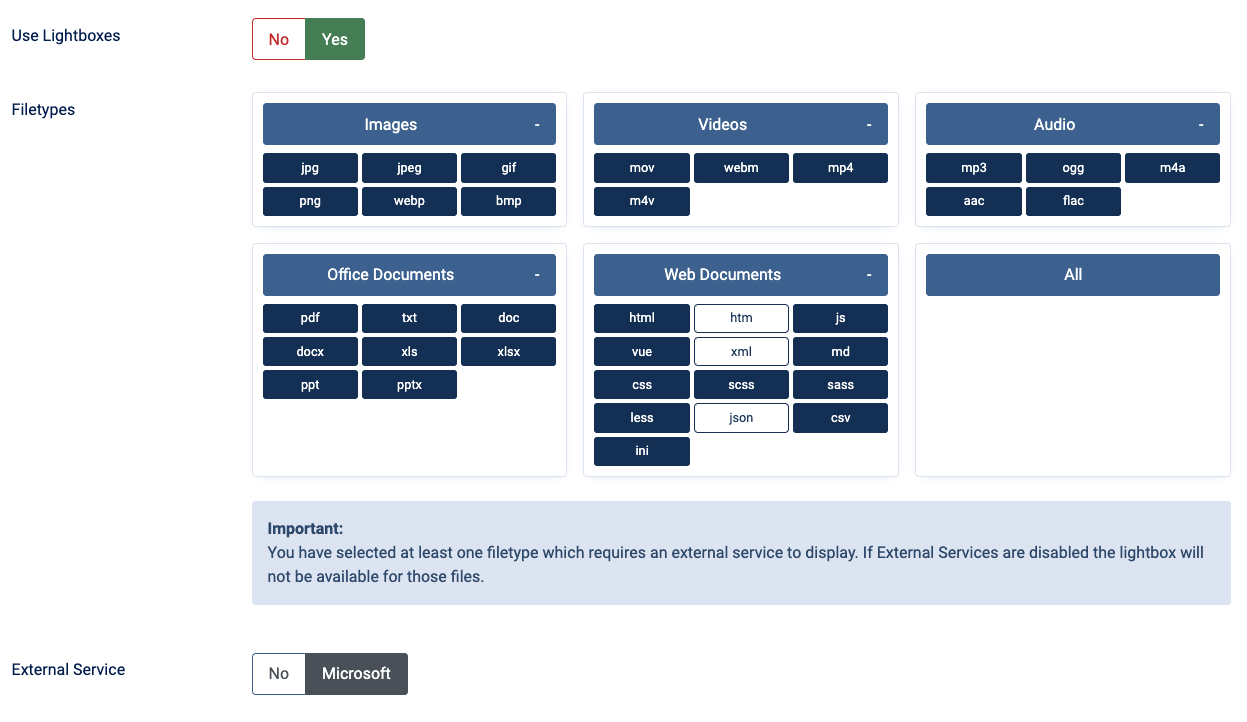Enable the json filetype
The width and height of the screenshot is (1247, 722).
(741, 418)
